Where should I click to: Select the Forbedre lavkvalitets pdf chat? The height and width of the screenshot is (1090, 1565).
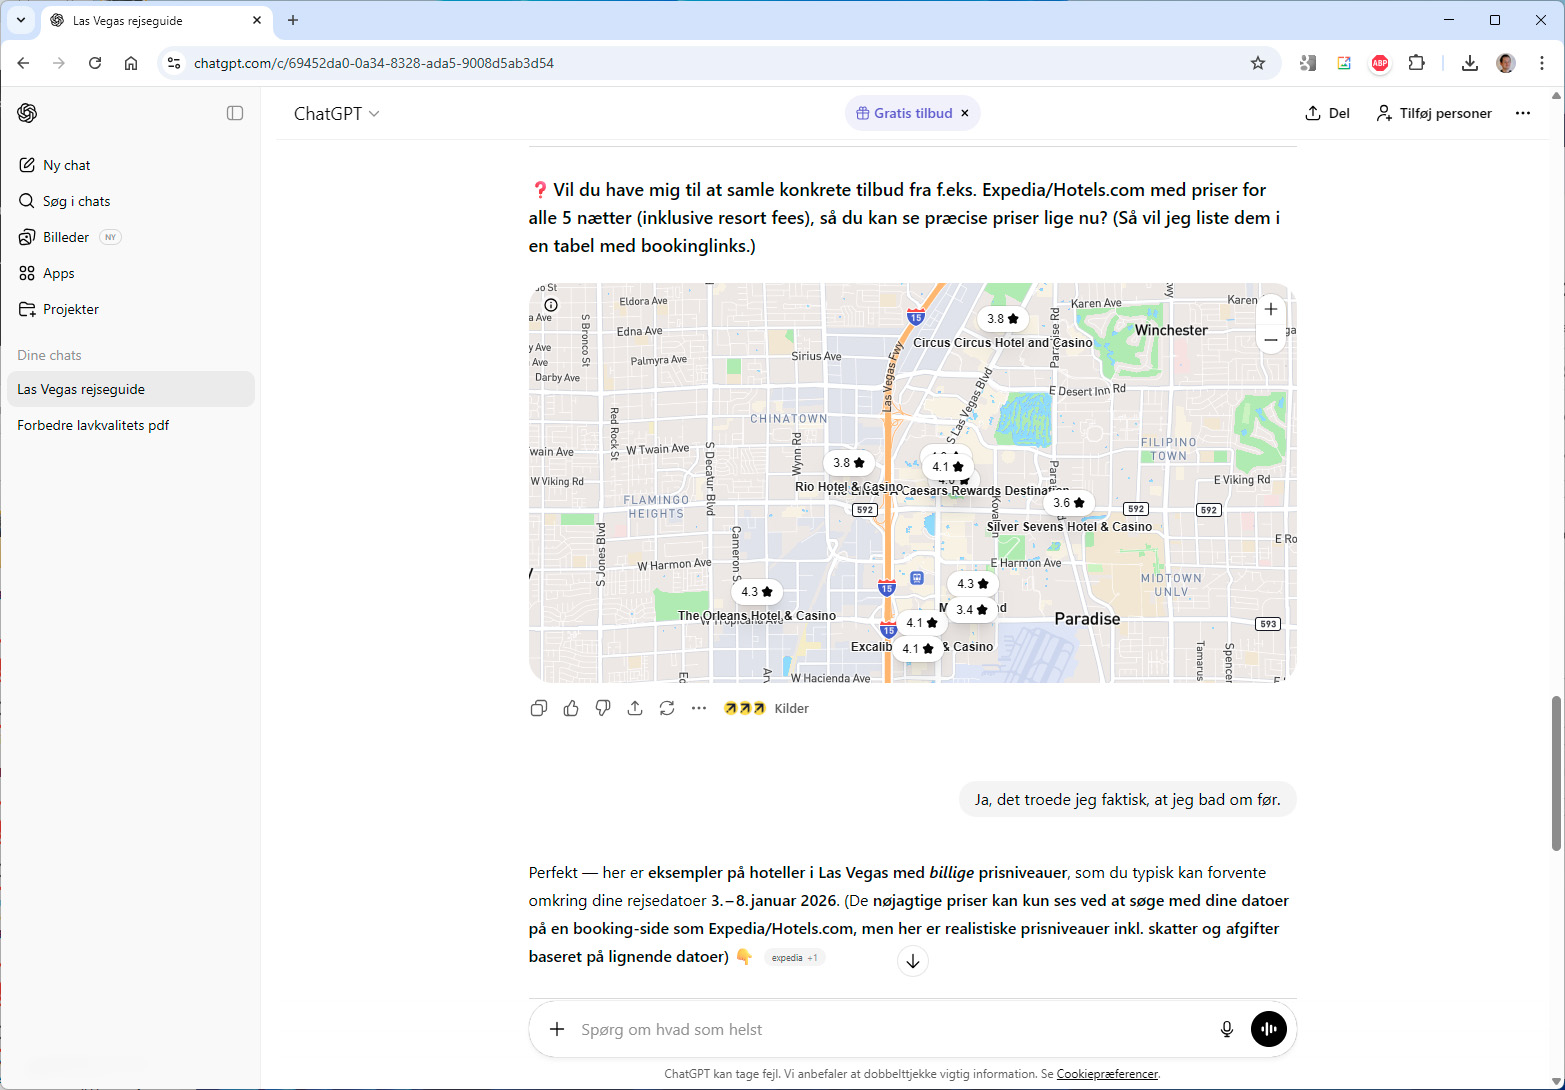93,425
